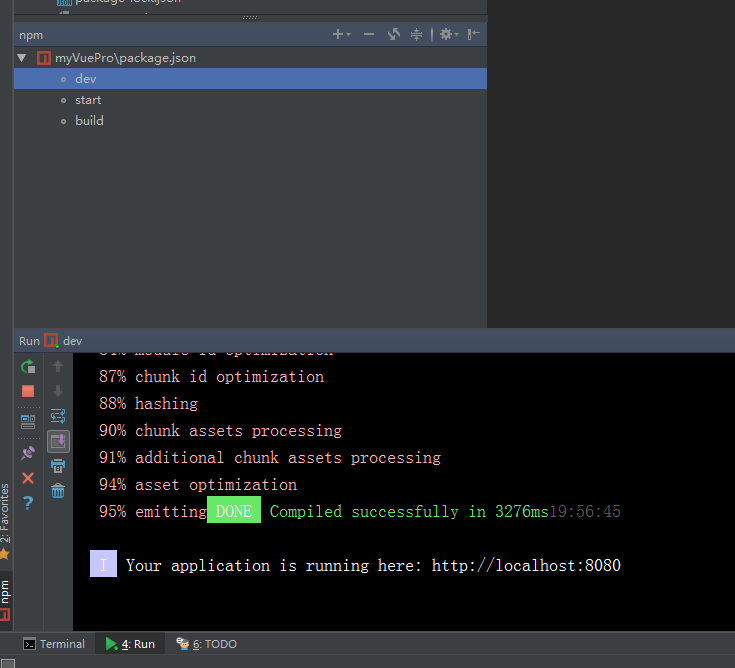The height and width of the screenshot is (668, 735).
Task: Click the plus add icon in npm panel
Action: 341,34
